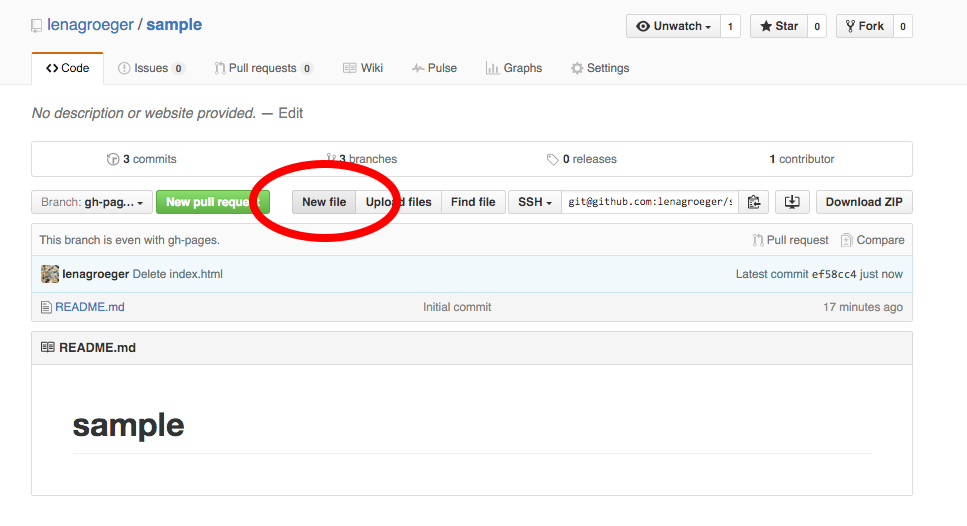Click the Unwatch dropdown button
The height and width of the screenshot is (526, 967).
pos(673,26)
